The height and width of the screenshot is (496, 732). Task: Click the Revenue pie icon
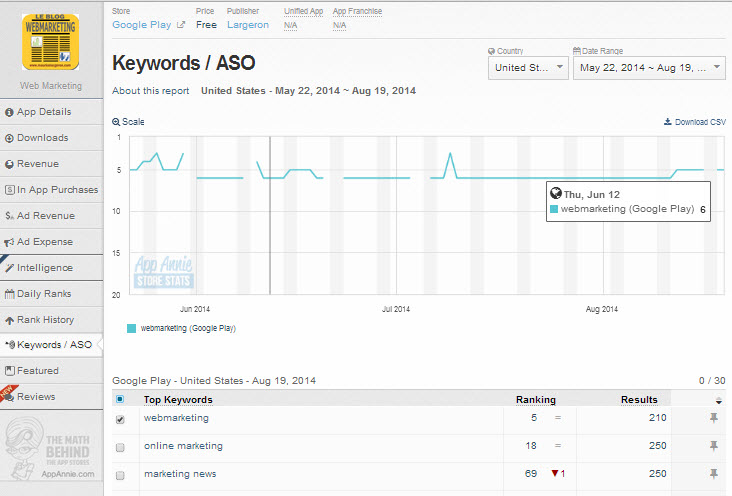[x=9, y=164]
